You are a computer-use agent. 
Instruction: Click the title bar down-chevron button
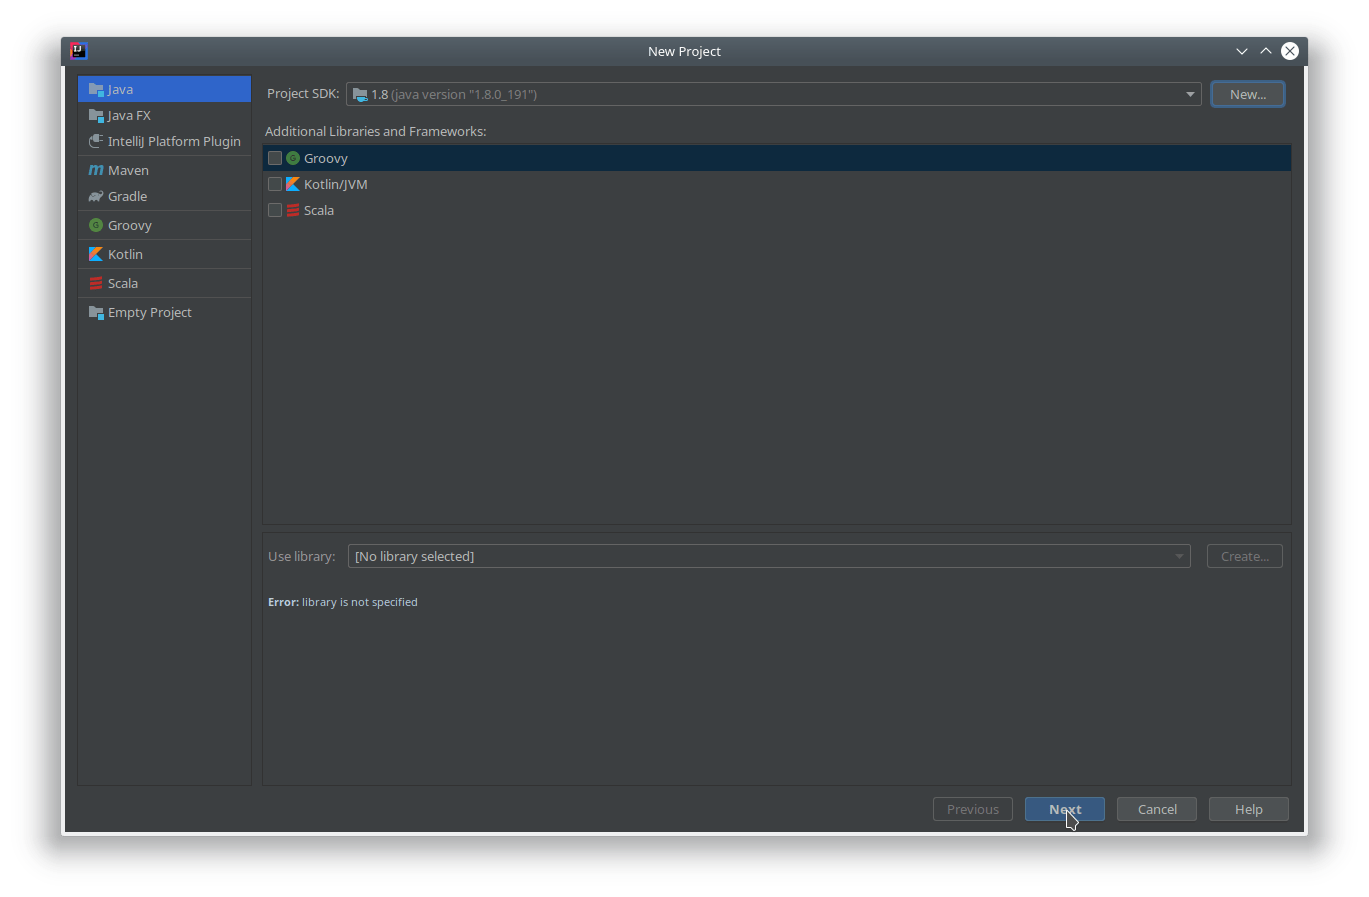(1242, 51)
